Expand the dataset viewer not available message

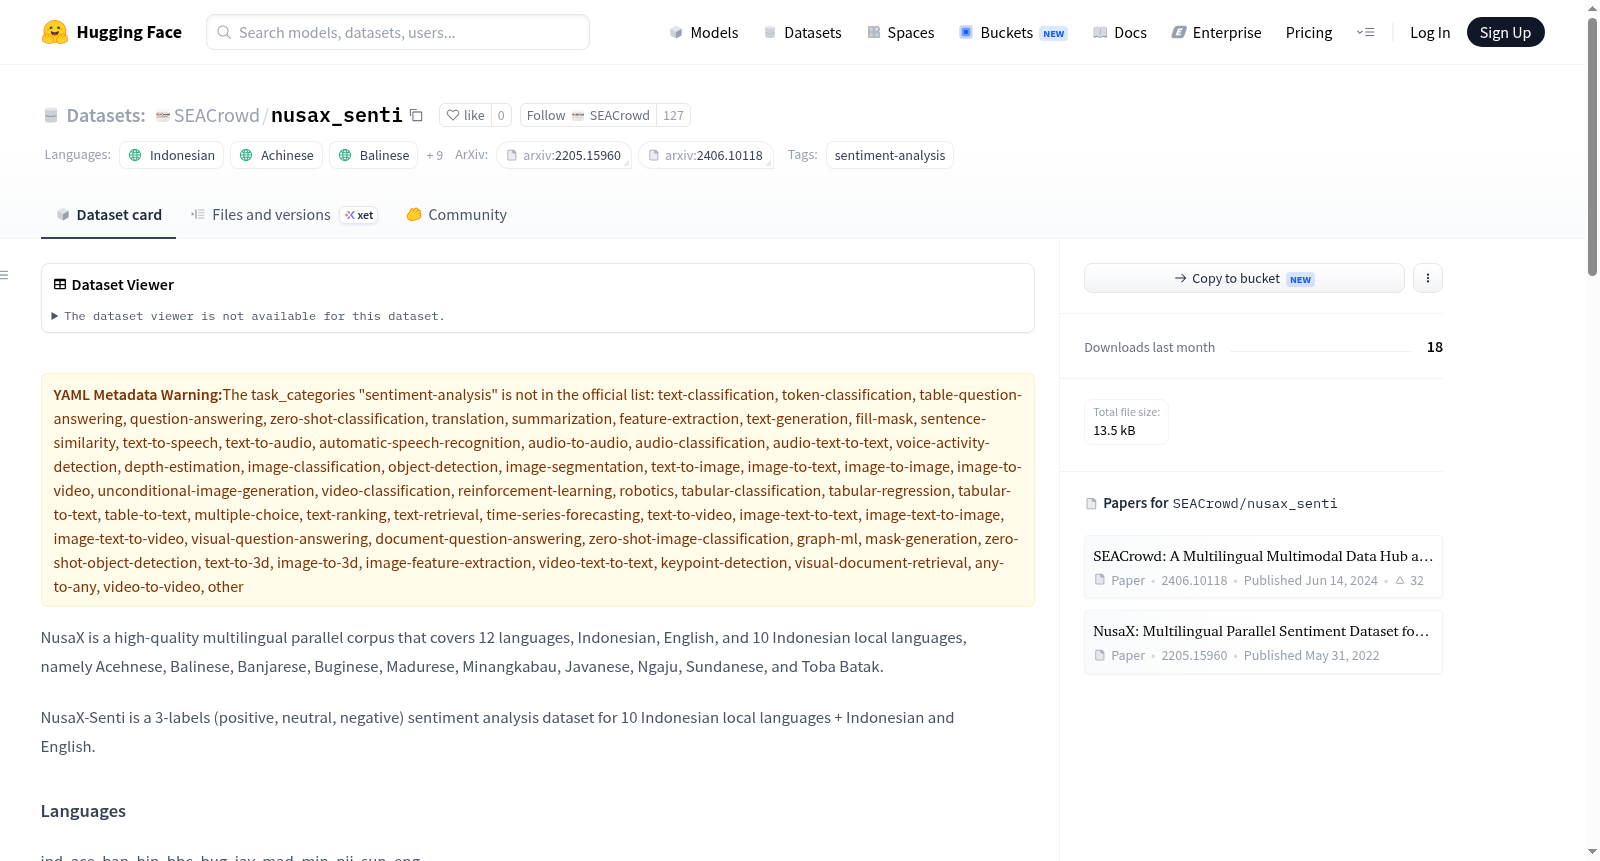pos(248,316)
